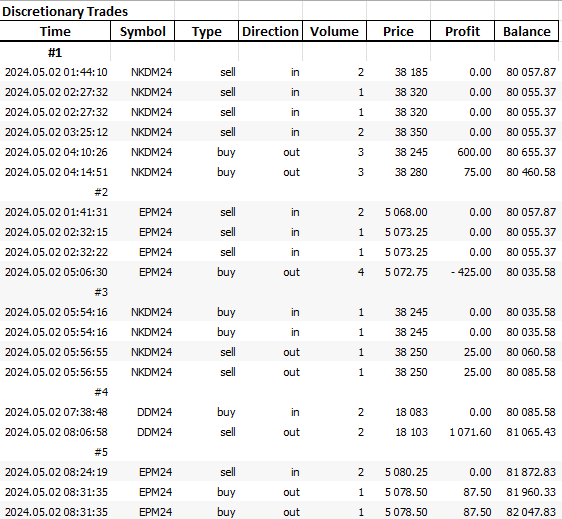Click price cell 5 072.75
562x519 pixels.
(406, 272)
